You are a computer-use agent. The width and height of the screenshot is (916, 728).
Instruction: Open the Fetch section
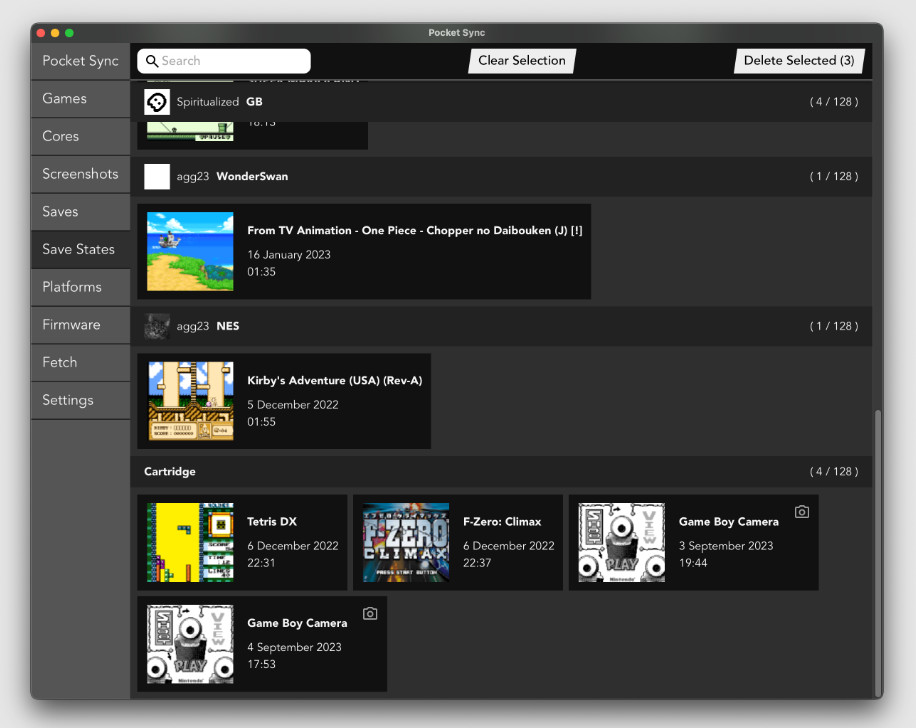(x=81, y=362)
